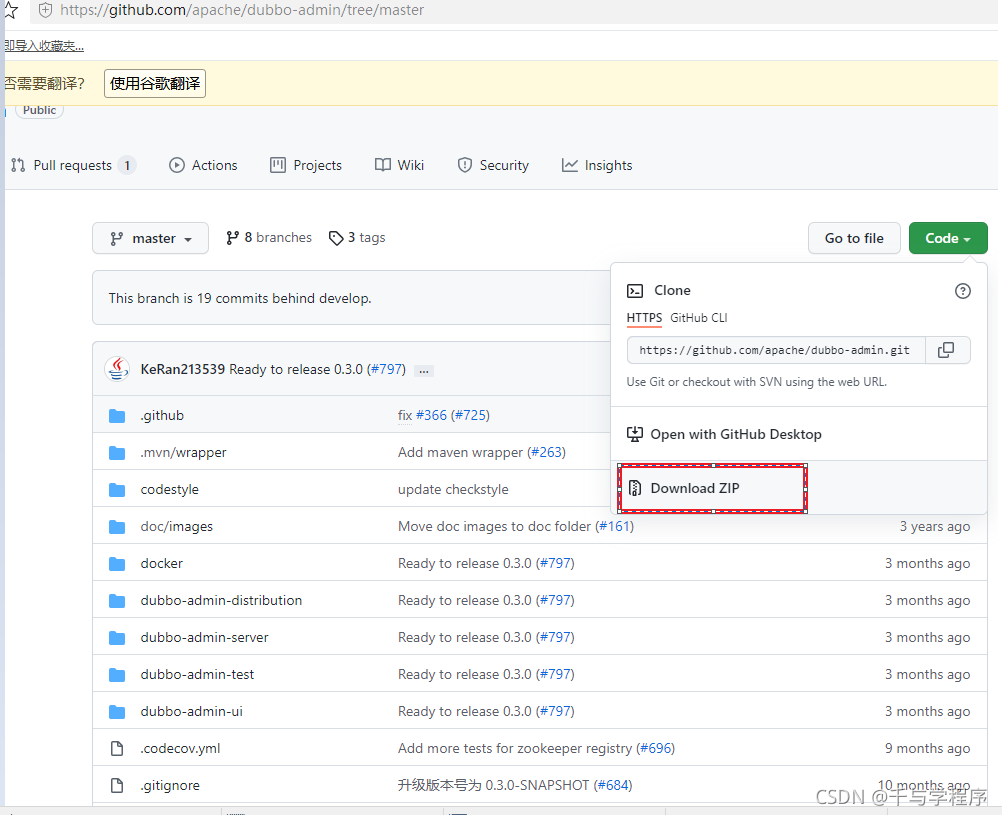Open the .mvn/wrapper folder
The height and width of the screenshot is (815, 1002).
pos(183,453)
